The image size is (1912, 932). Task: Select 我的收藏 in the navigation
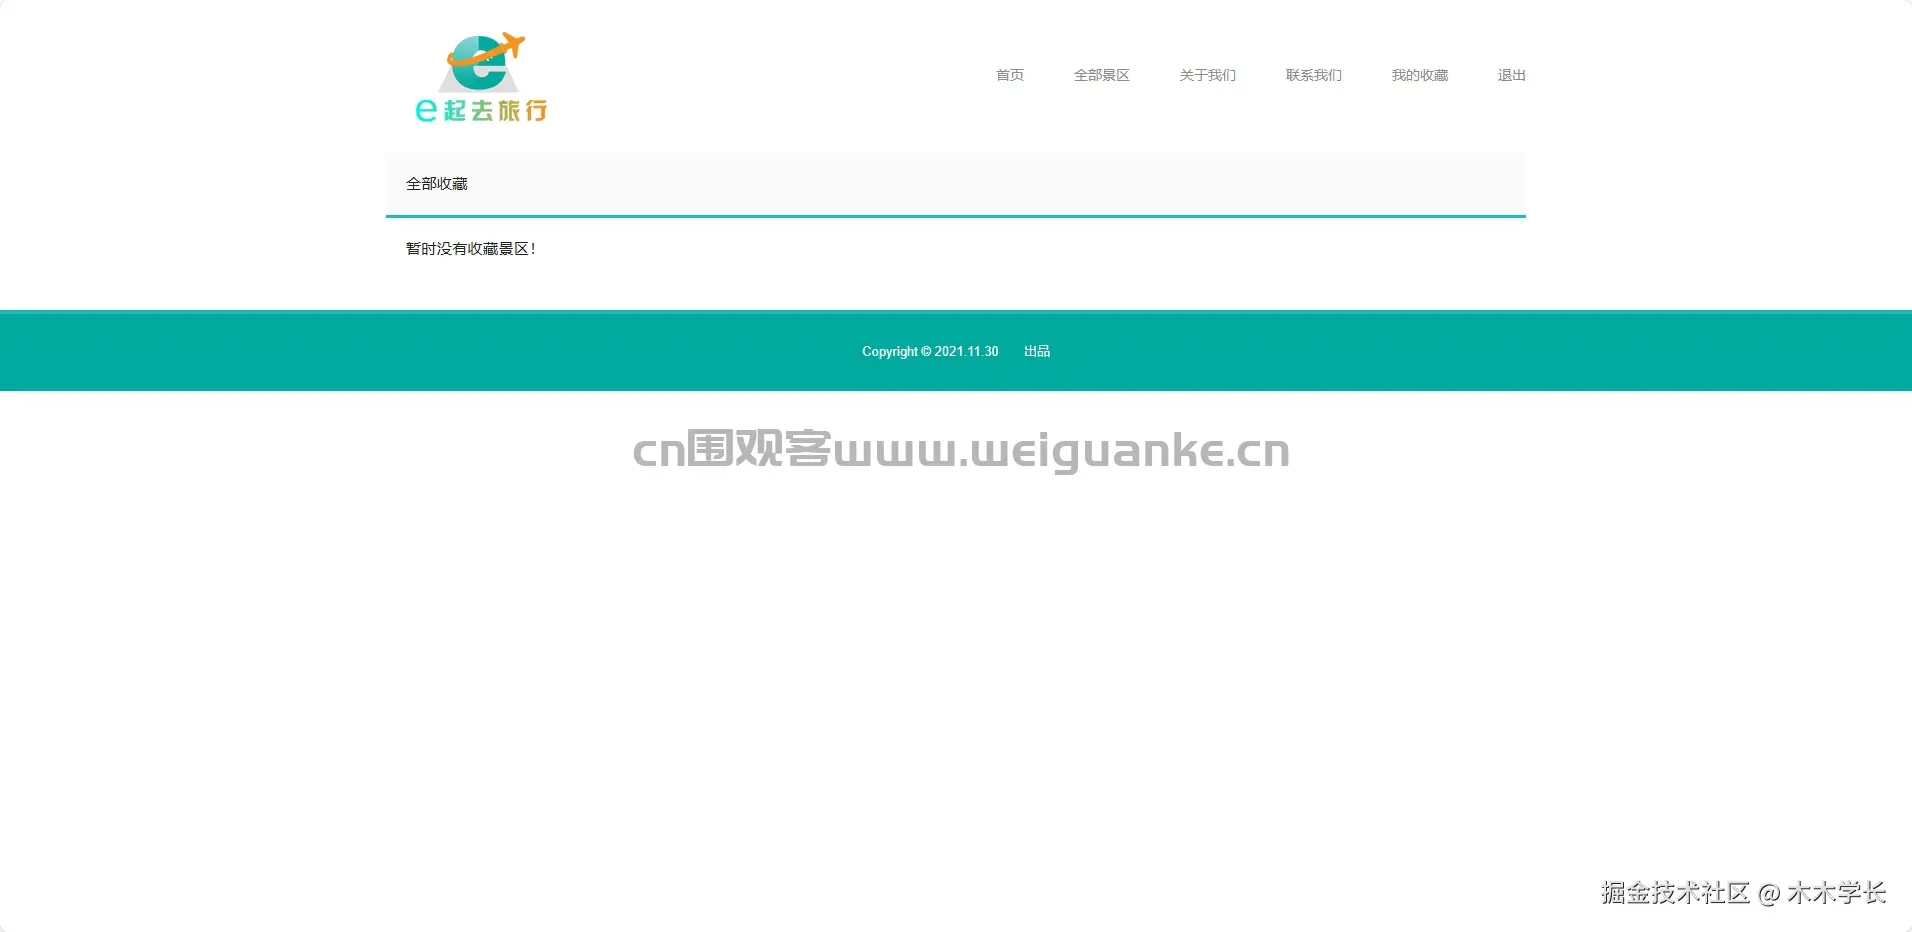coord(1419,75)
